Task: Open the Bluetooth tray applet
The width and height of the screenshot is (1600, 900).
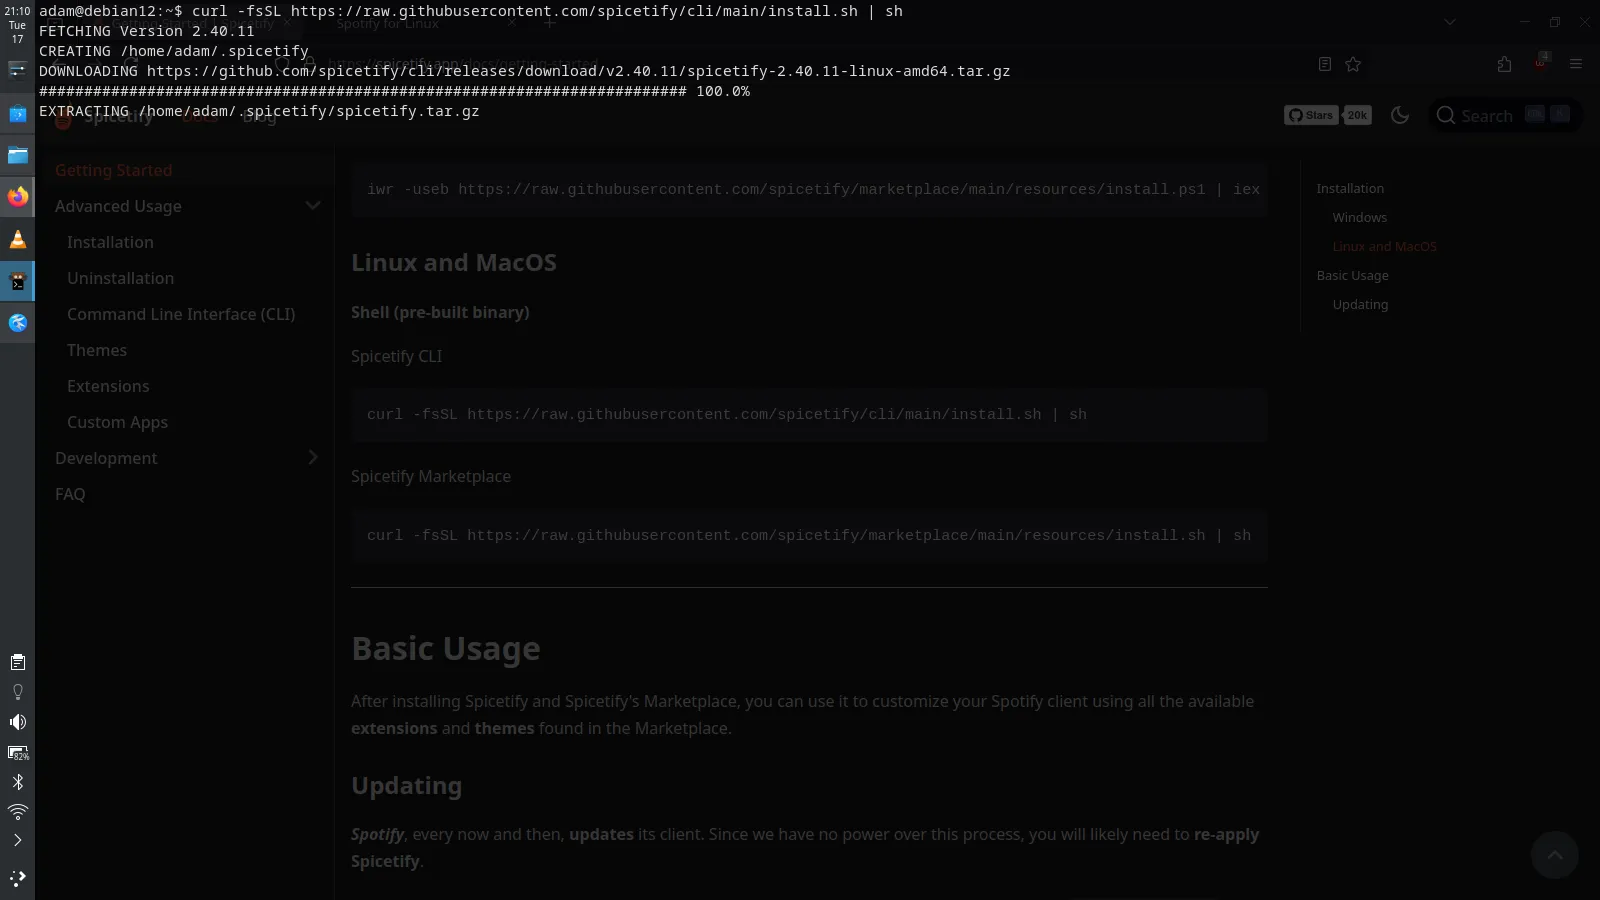Action: (x=17, y=782)
